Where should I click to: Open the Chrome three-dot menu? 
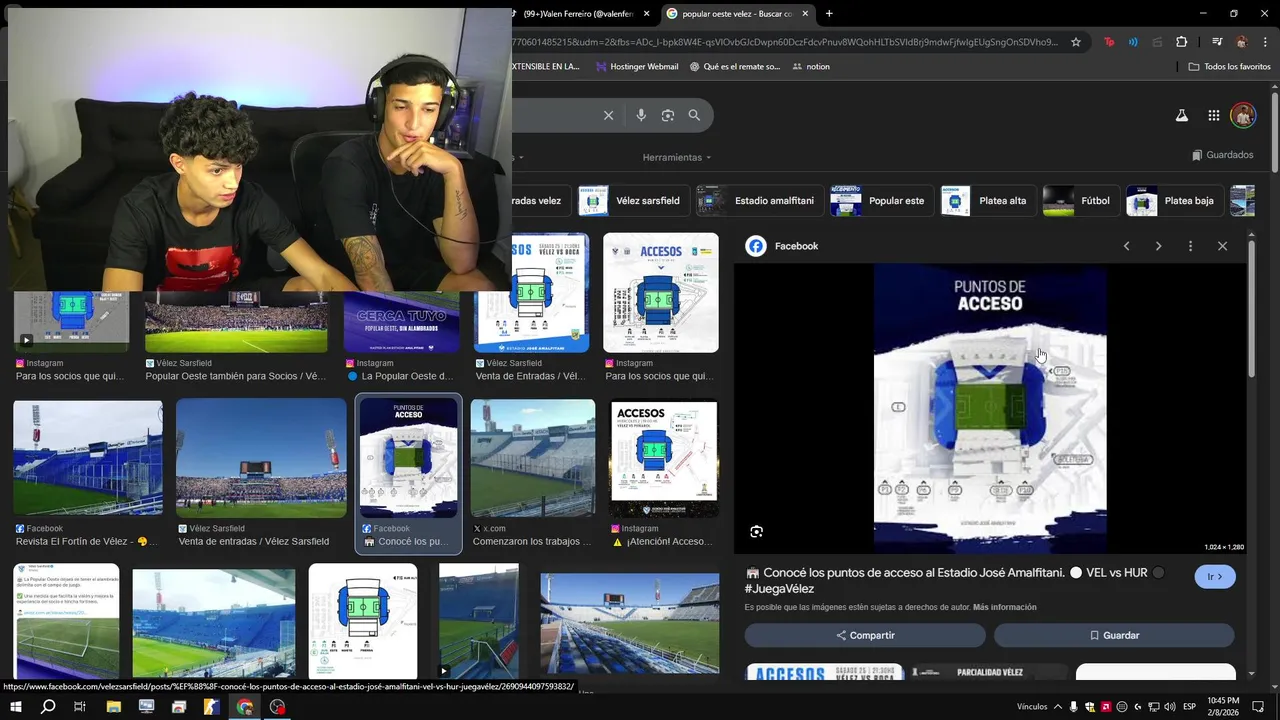point(1264,42)
